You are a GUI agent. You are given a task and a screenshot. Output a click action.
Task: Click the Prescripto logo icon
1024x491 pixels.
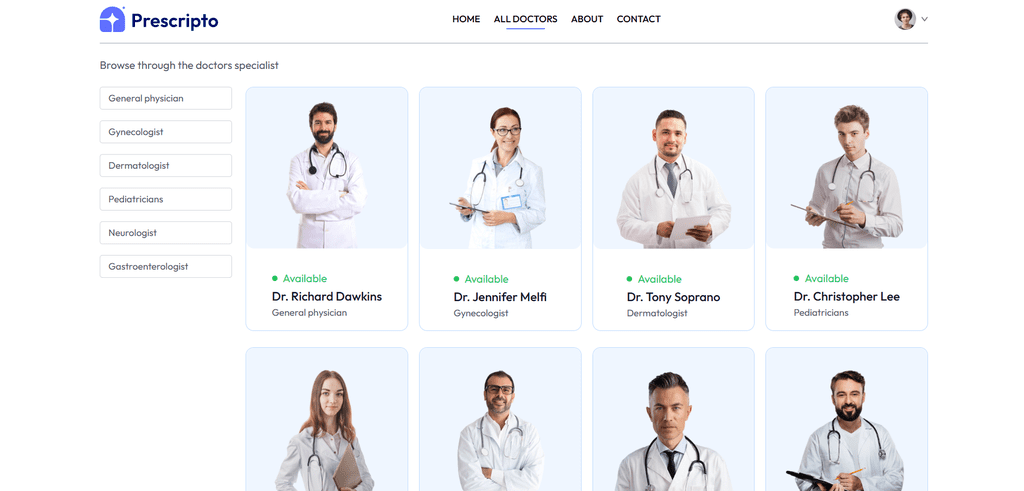click(x=112, y=20)
